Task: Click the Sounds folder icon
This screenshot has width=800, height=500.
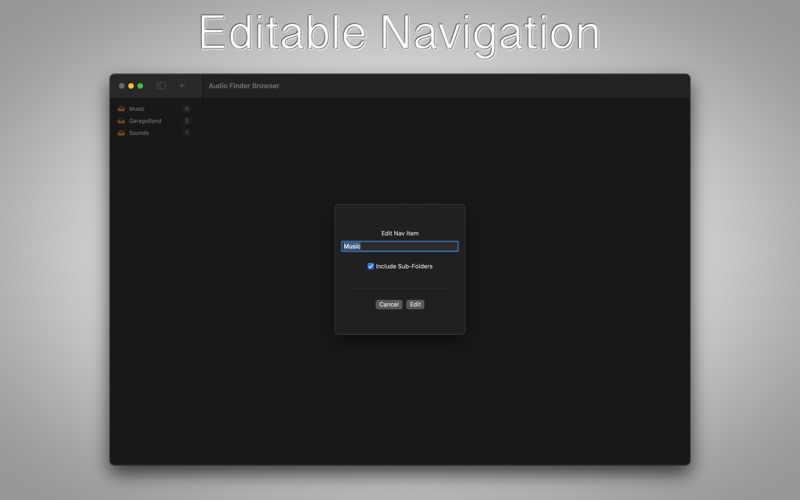Action: click(121, 133)
